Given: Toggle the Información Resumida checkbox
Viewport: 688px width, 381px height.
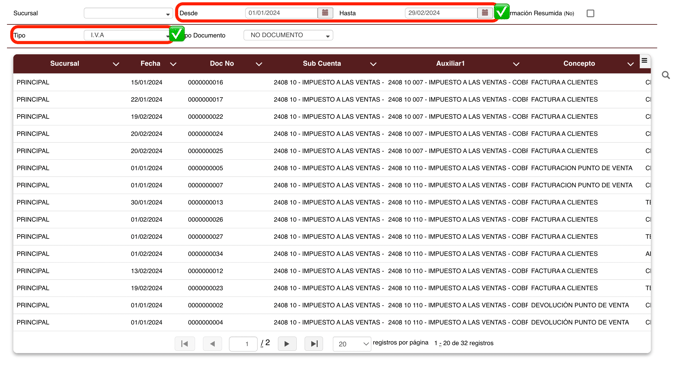Looking at the screenshot, I should click(x=590, y=13).
